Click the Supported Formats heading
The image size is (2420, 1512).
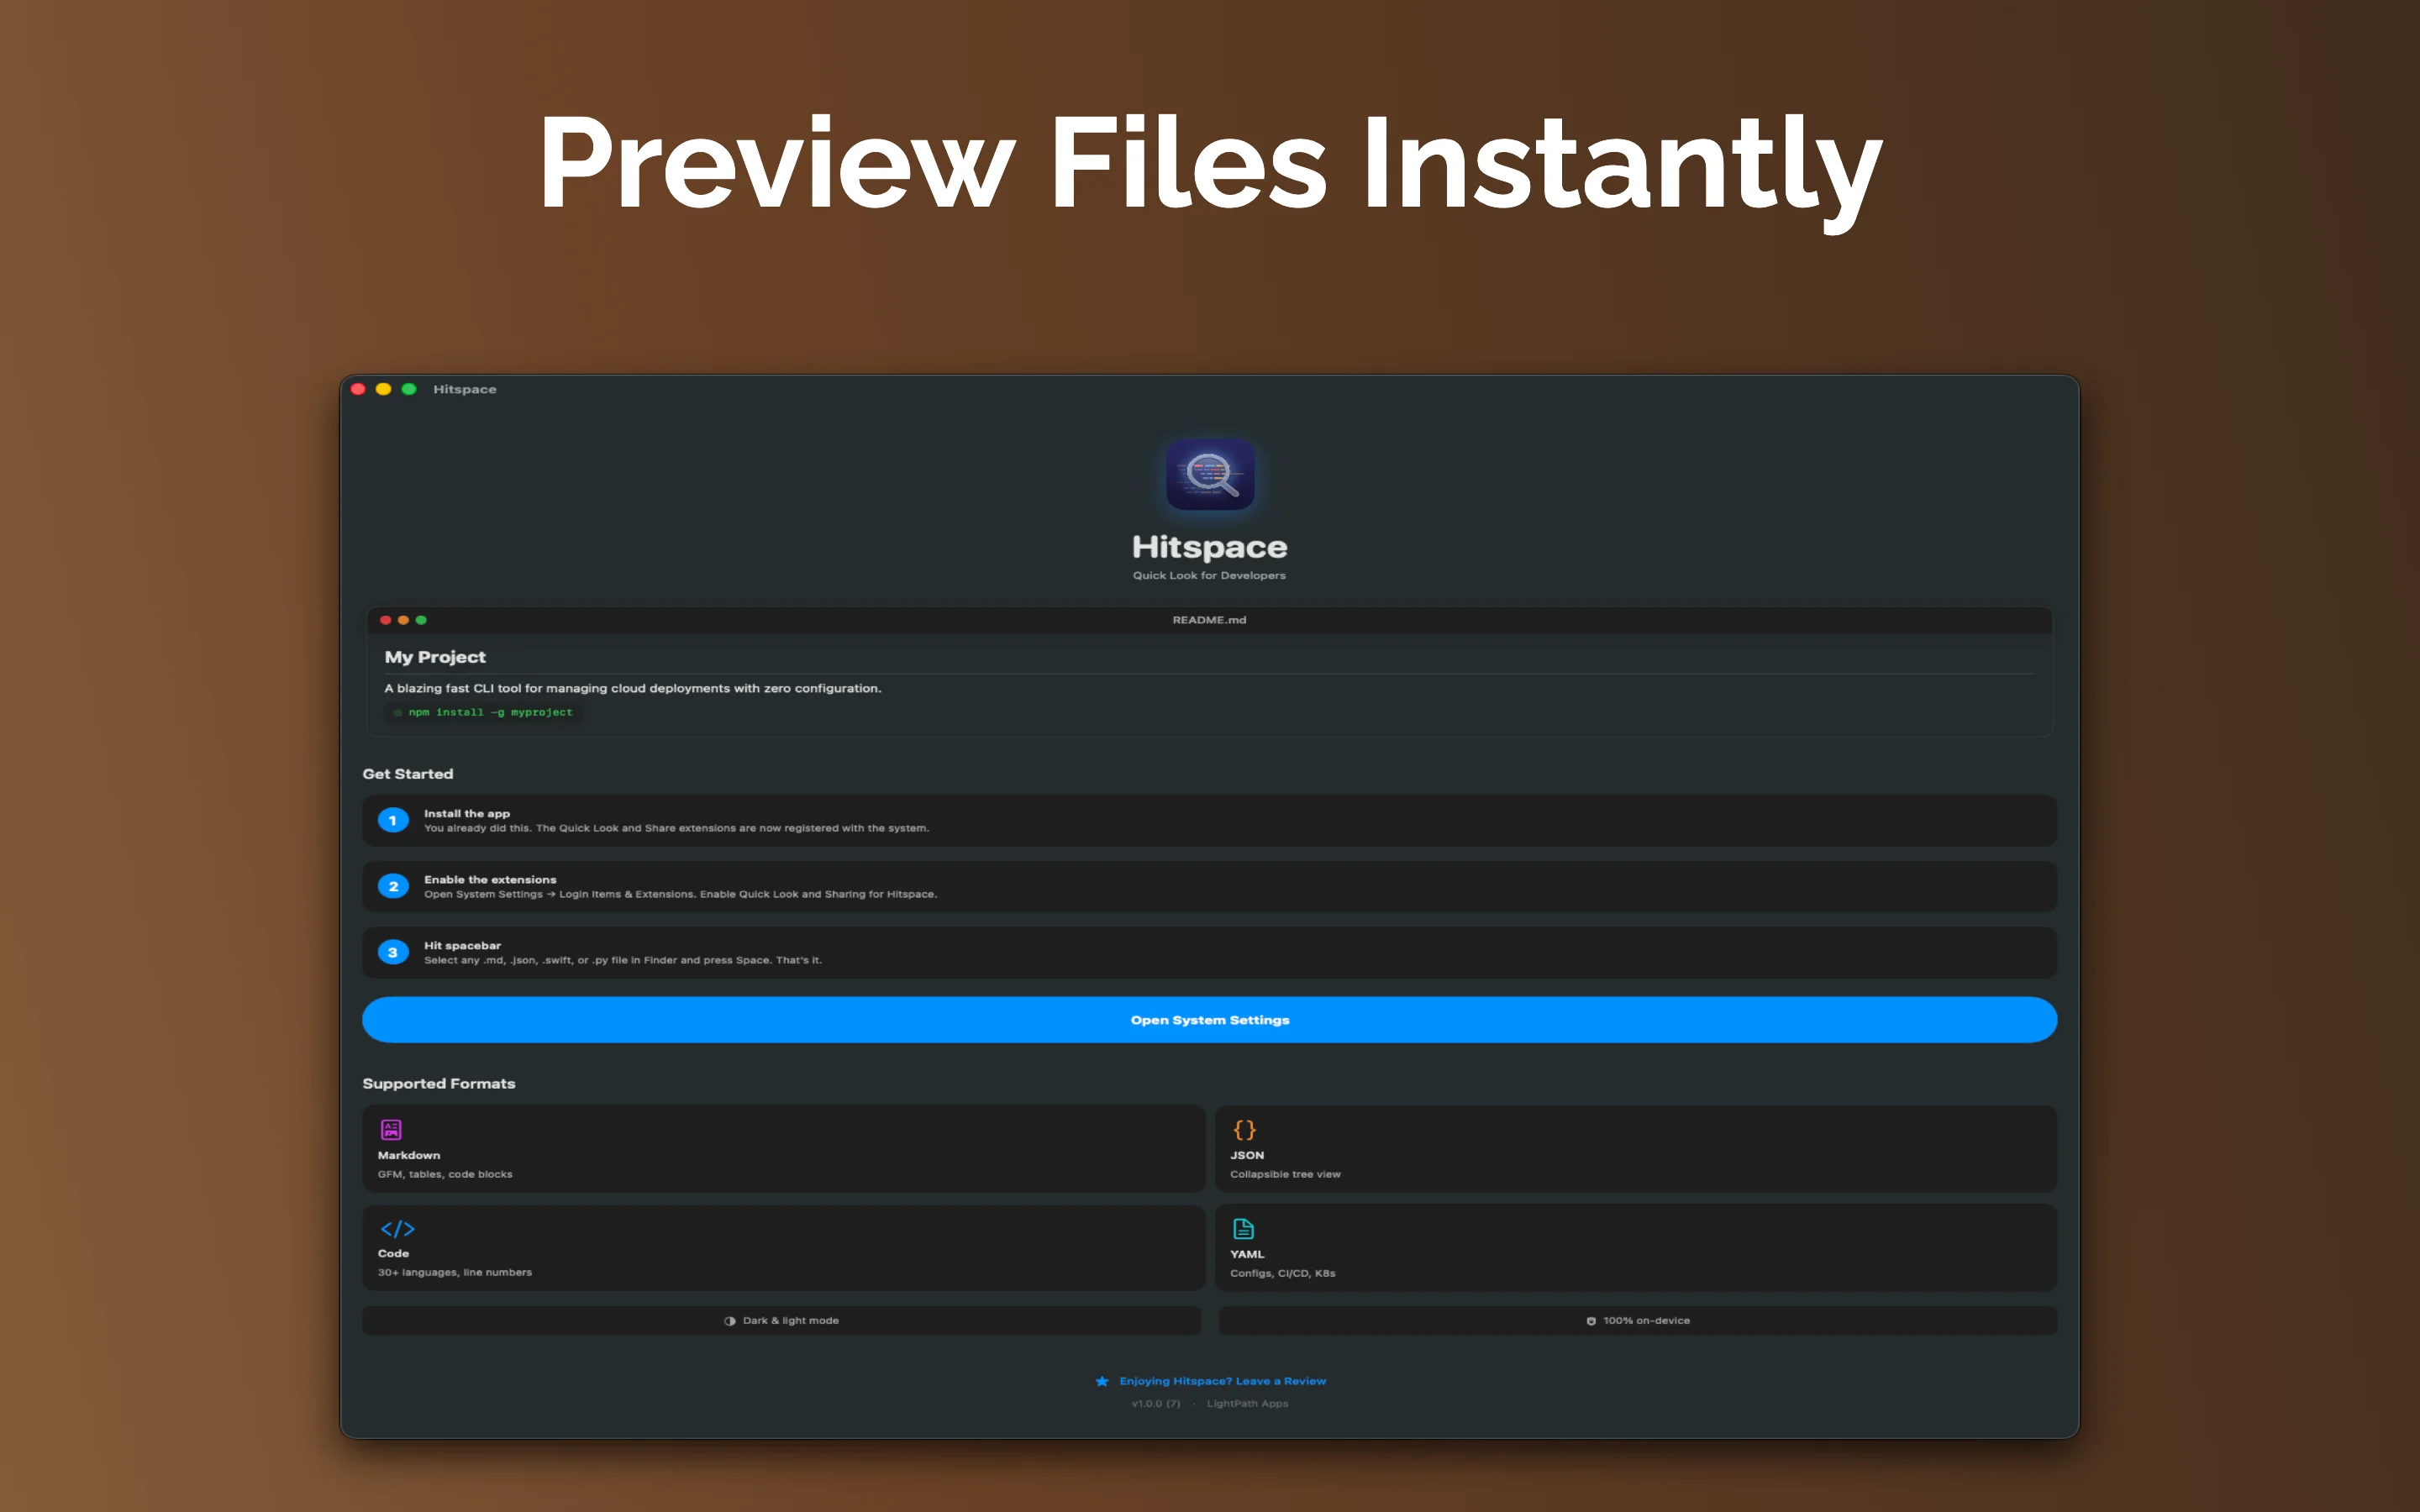[439, 1084]
